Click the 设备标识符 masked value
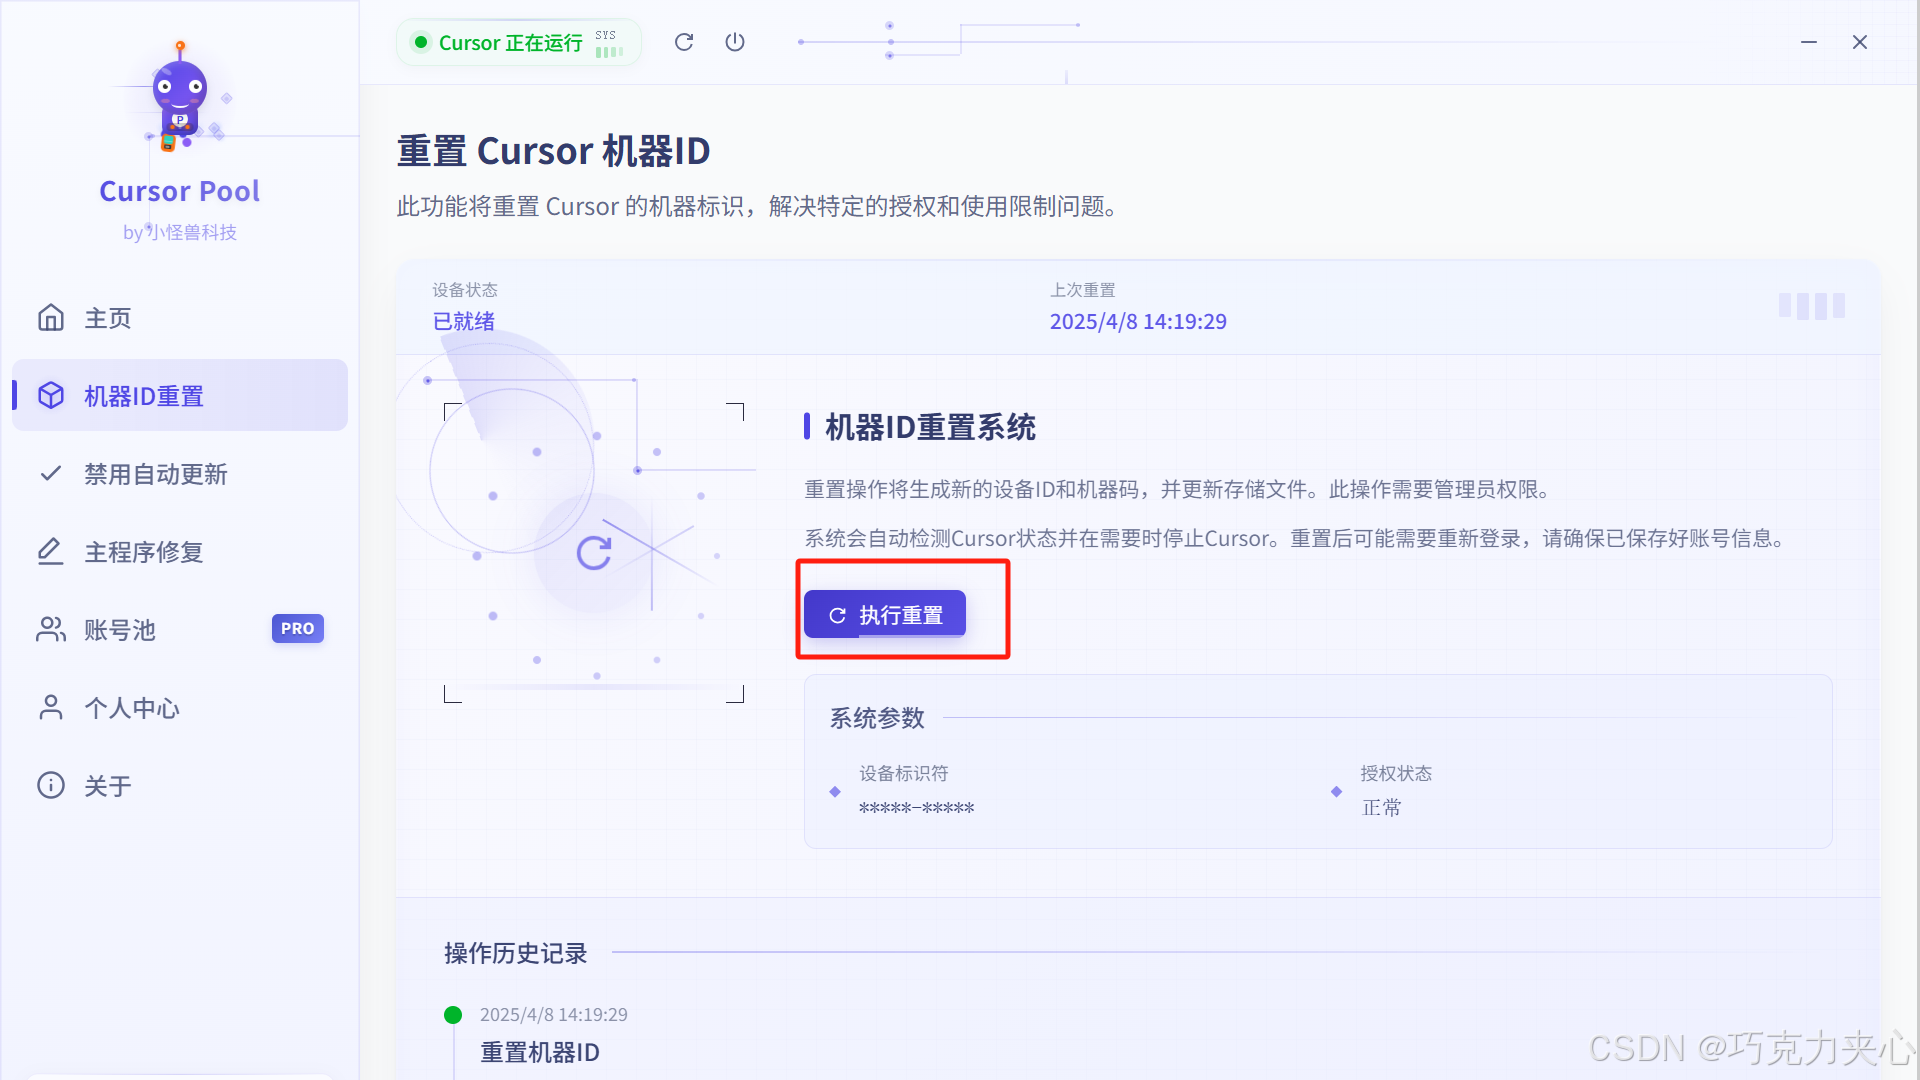 [x=916, y=808]
